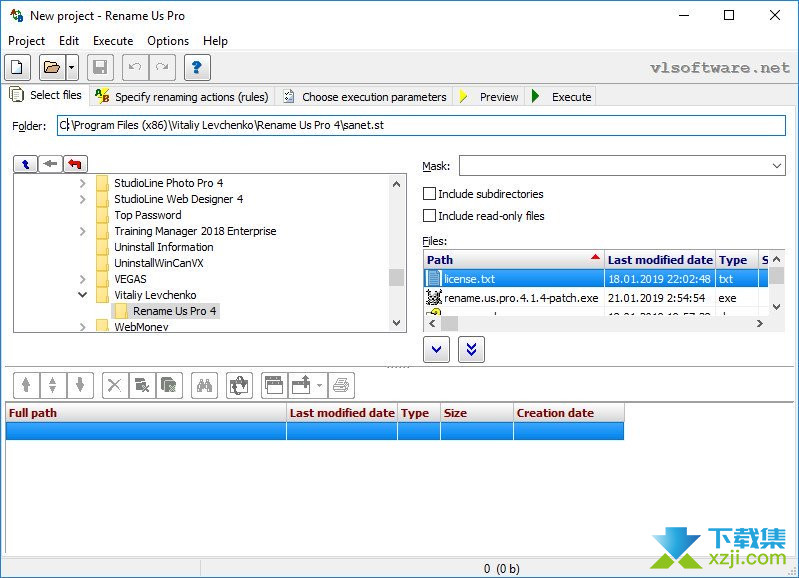Expand Training Manager 2018 Enterprise folder
This screenshot has width=799, height=578.
click(x=83, y=231)
